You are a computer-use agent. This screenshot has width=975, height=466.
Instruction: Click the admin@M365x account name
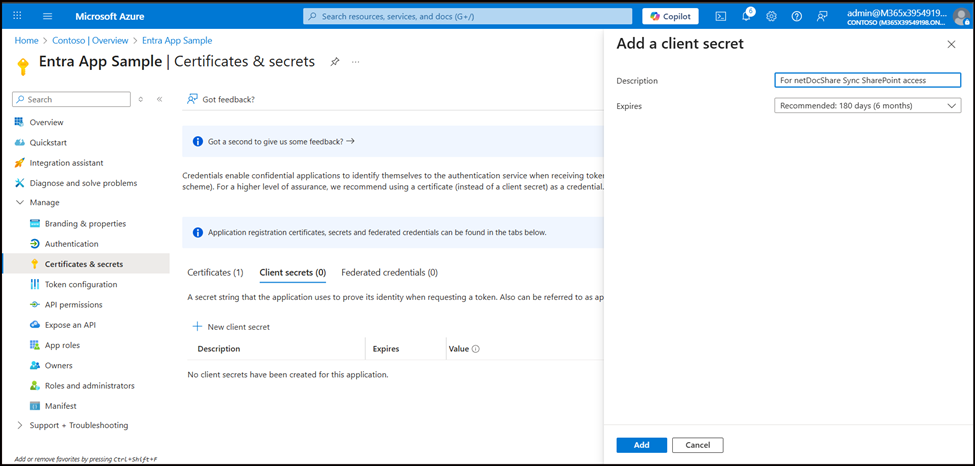(897, 13)
